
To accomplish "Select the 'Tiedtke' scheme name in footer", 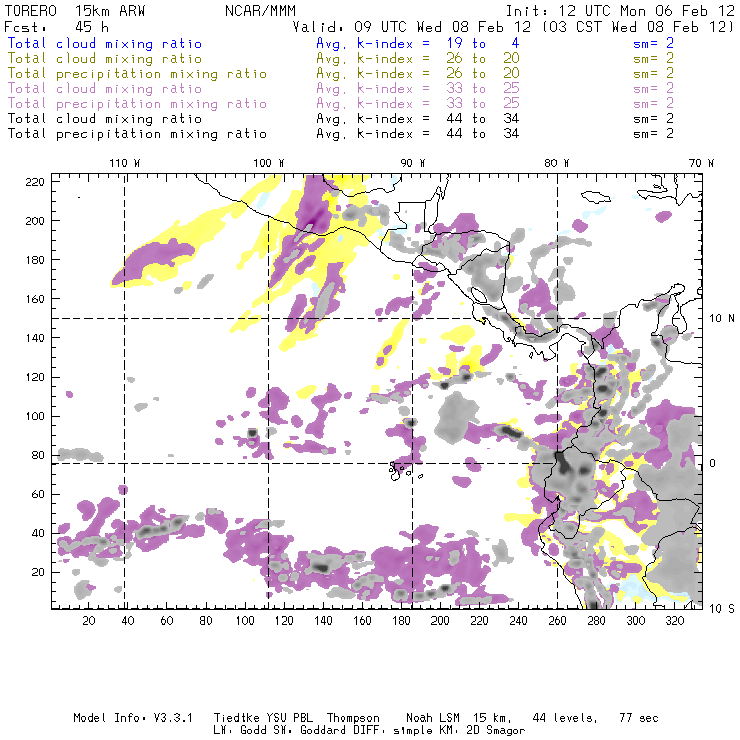I will pyautogui.click(x=237, y=718).
